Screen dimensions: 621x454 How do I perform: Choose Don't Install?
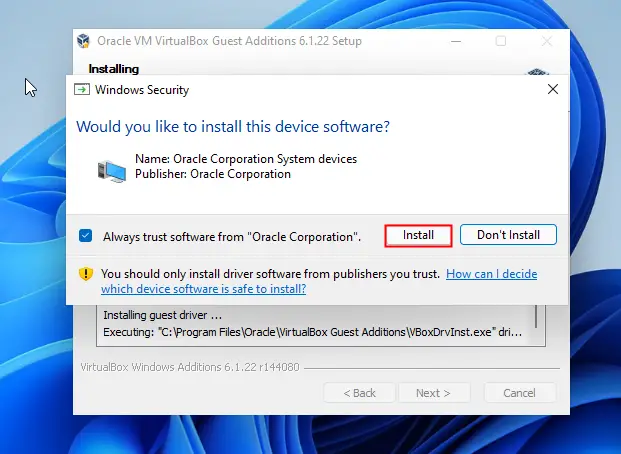pos(508,235)
